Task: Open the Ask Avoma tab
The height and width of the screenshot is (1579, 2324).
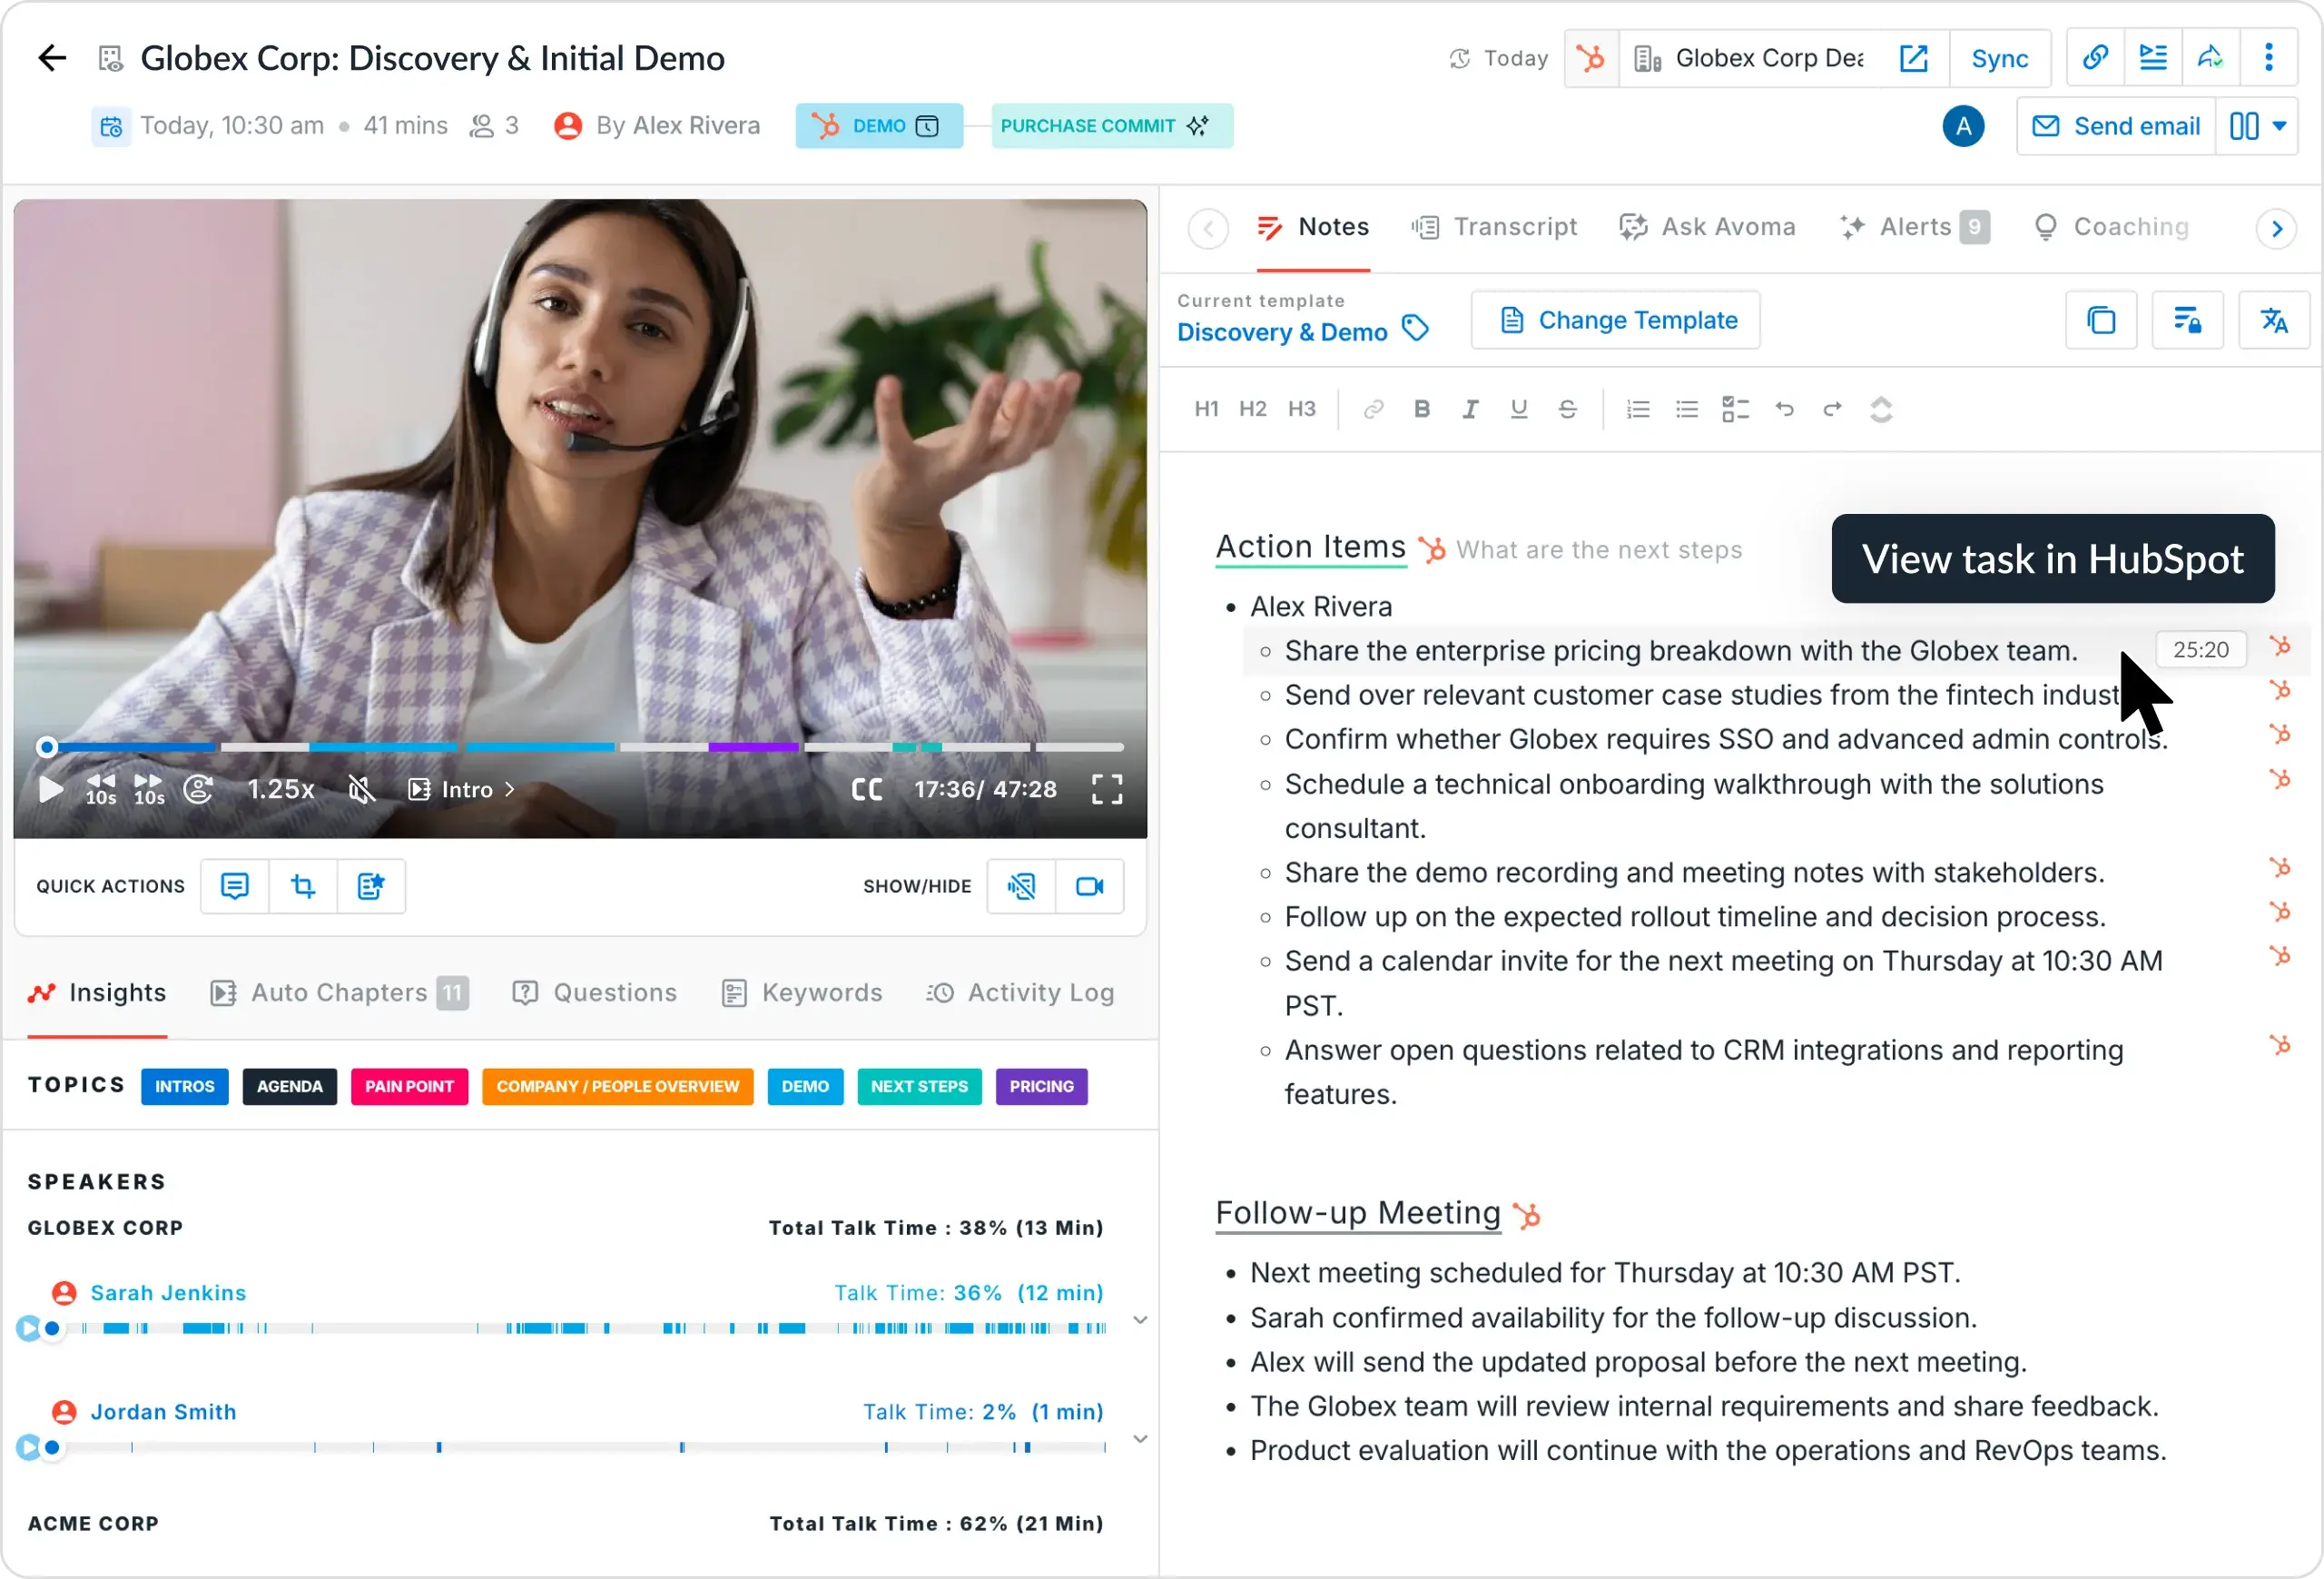Action: (1707, 227)
